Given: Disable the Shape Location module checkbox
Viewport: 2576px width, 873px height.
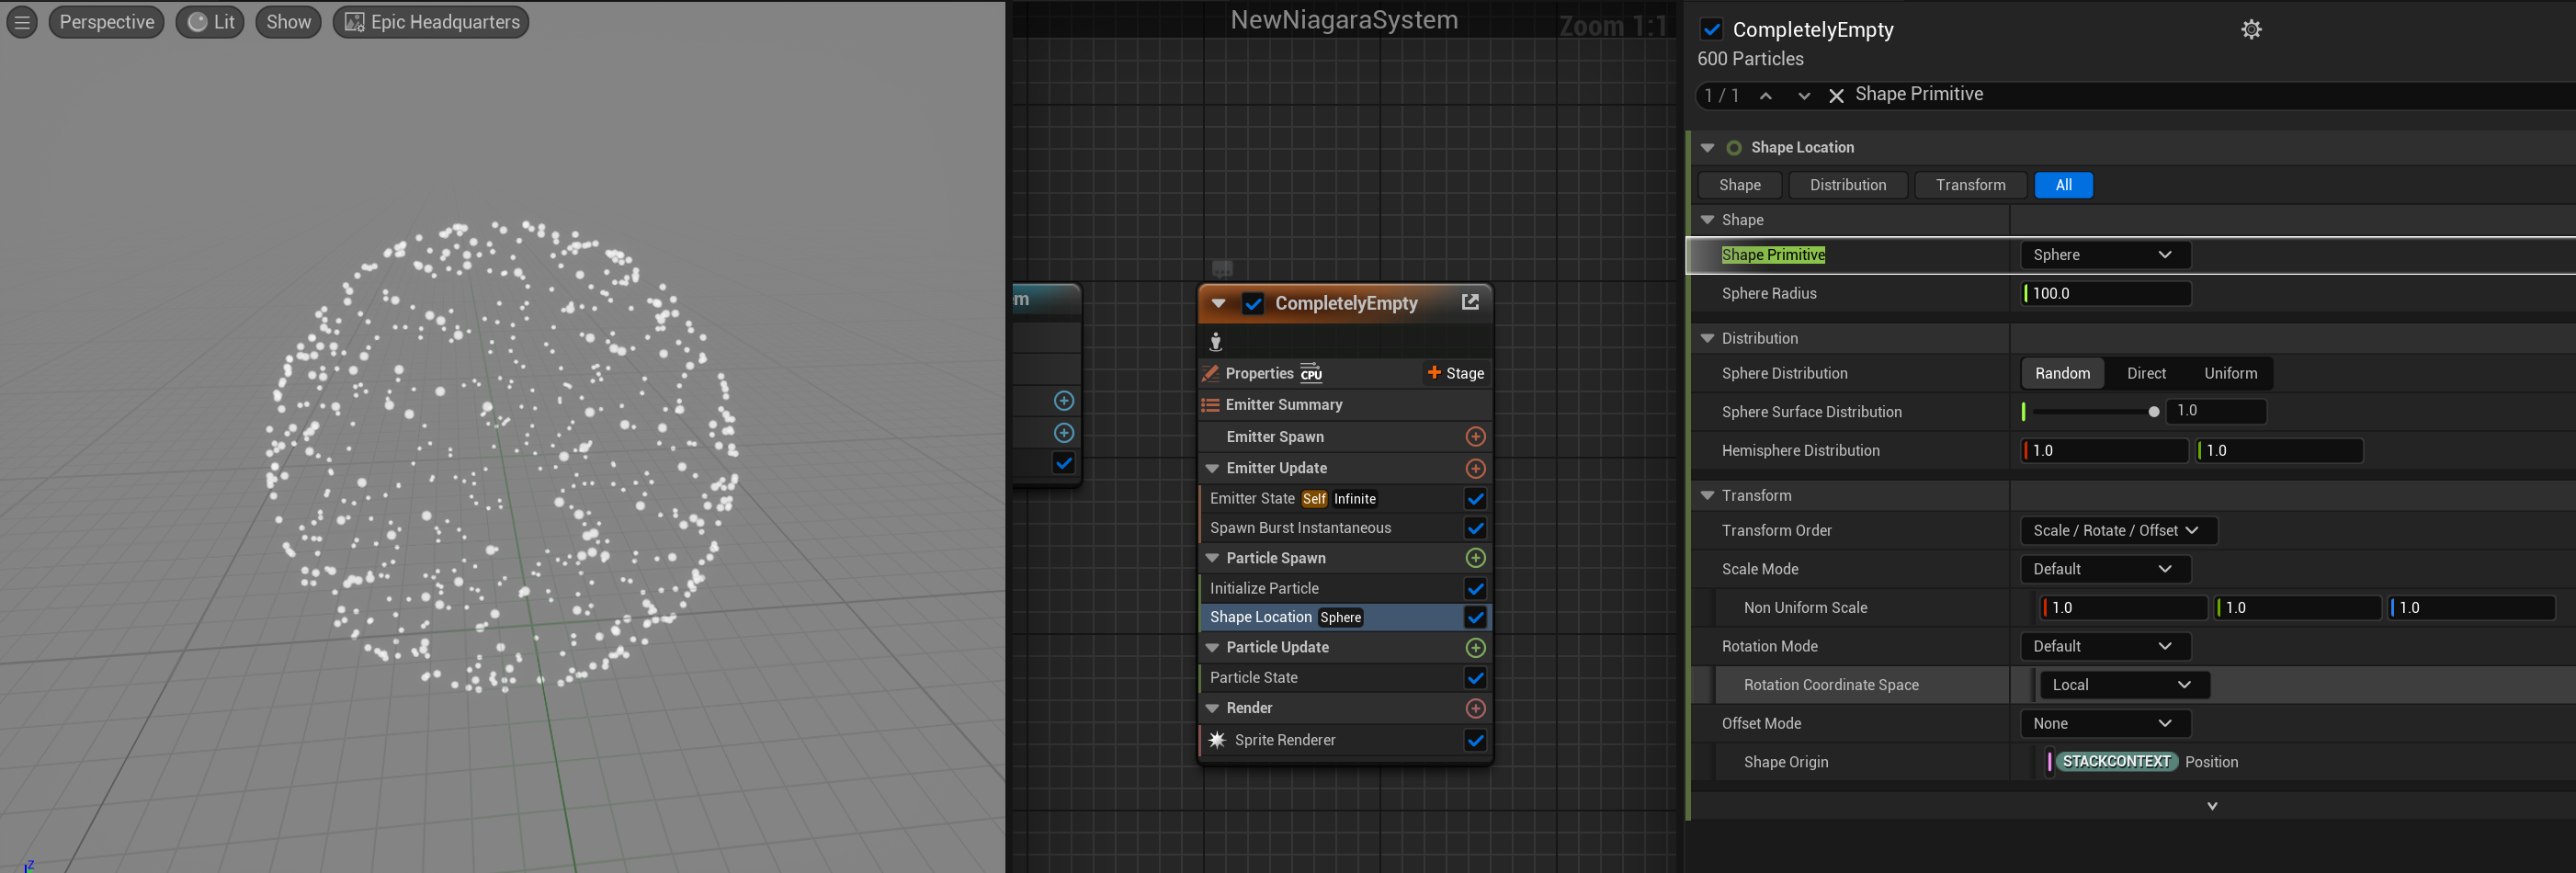Looking at the screenshot, I should (x=1475, y=618).
